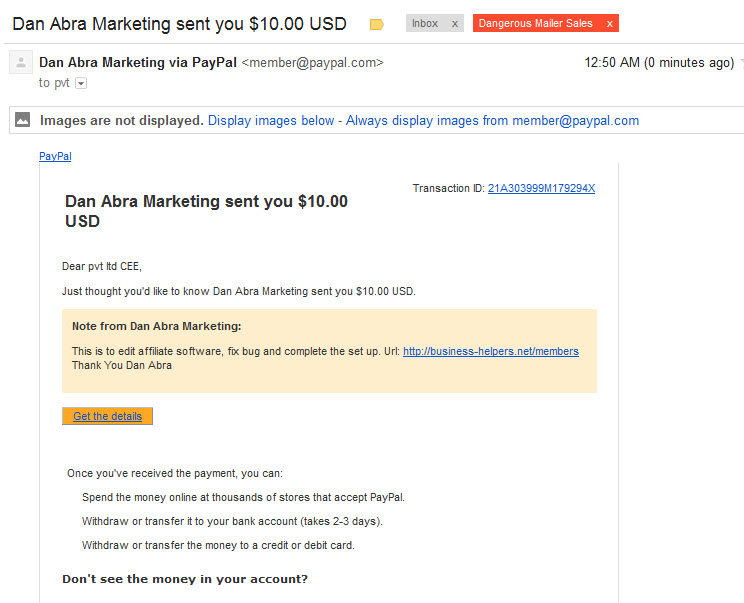
Task: Always display images from member@paypal.com
Action: (x=492, y=121)
